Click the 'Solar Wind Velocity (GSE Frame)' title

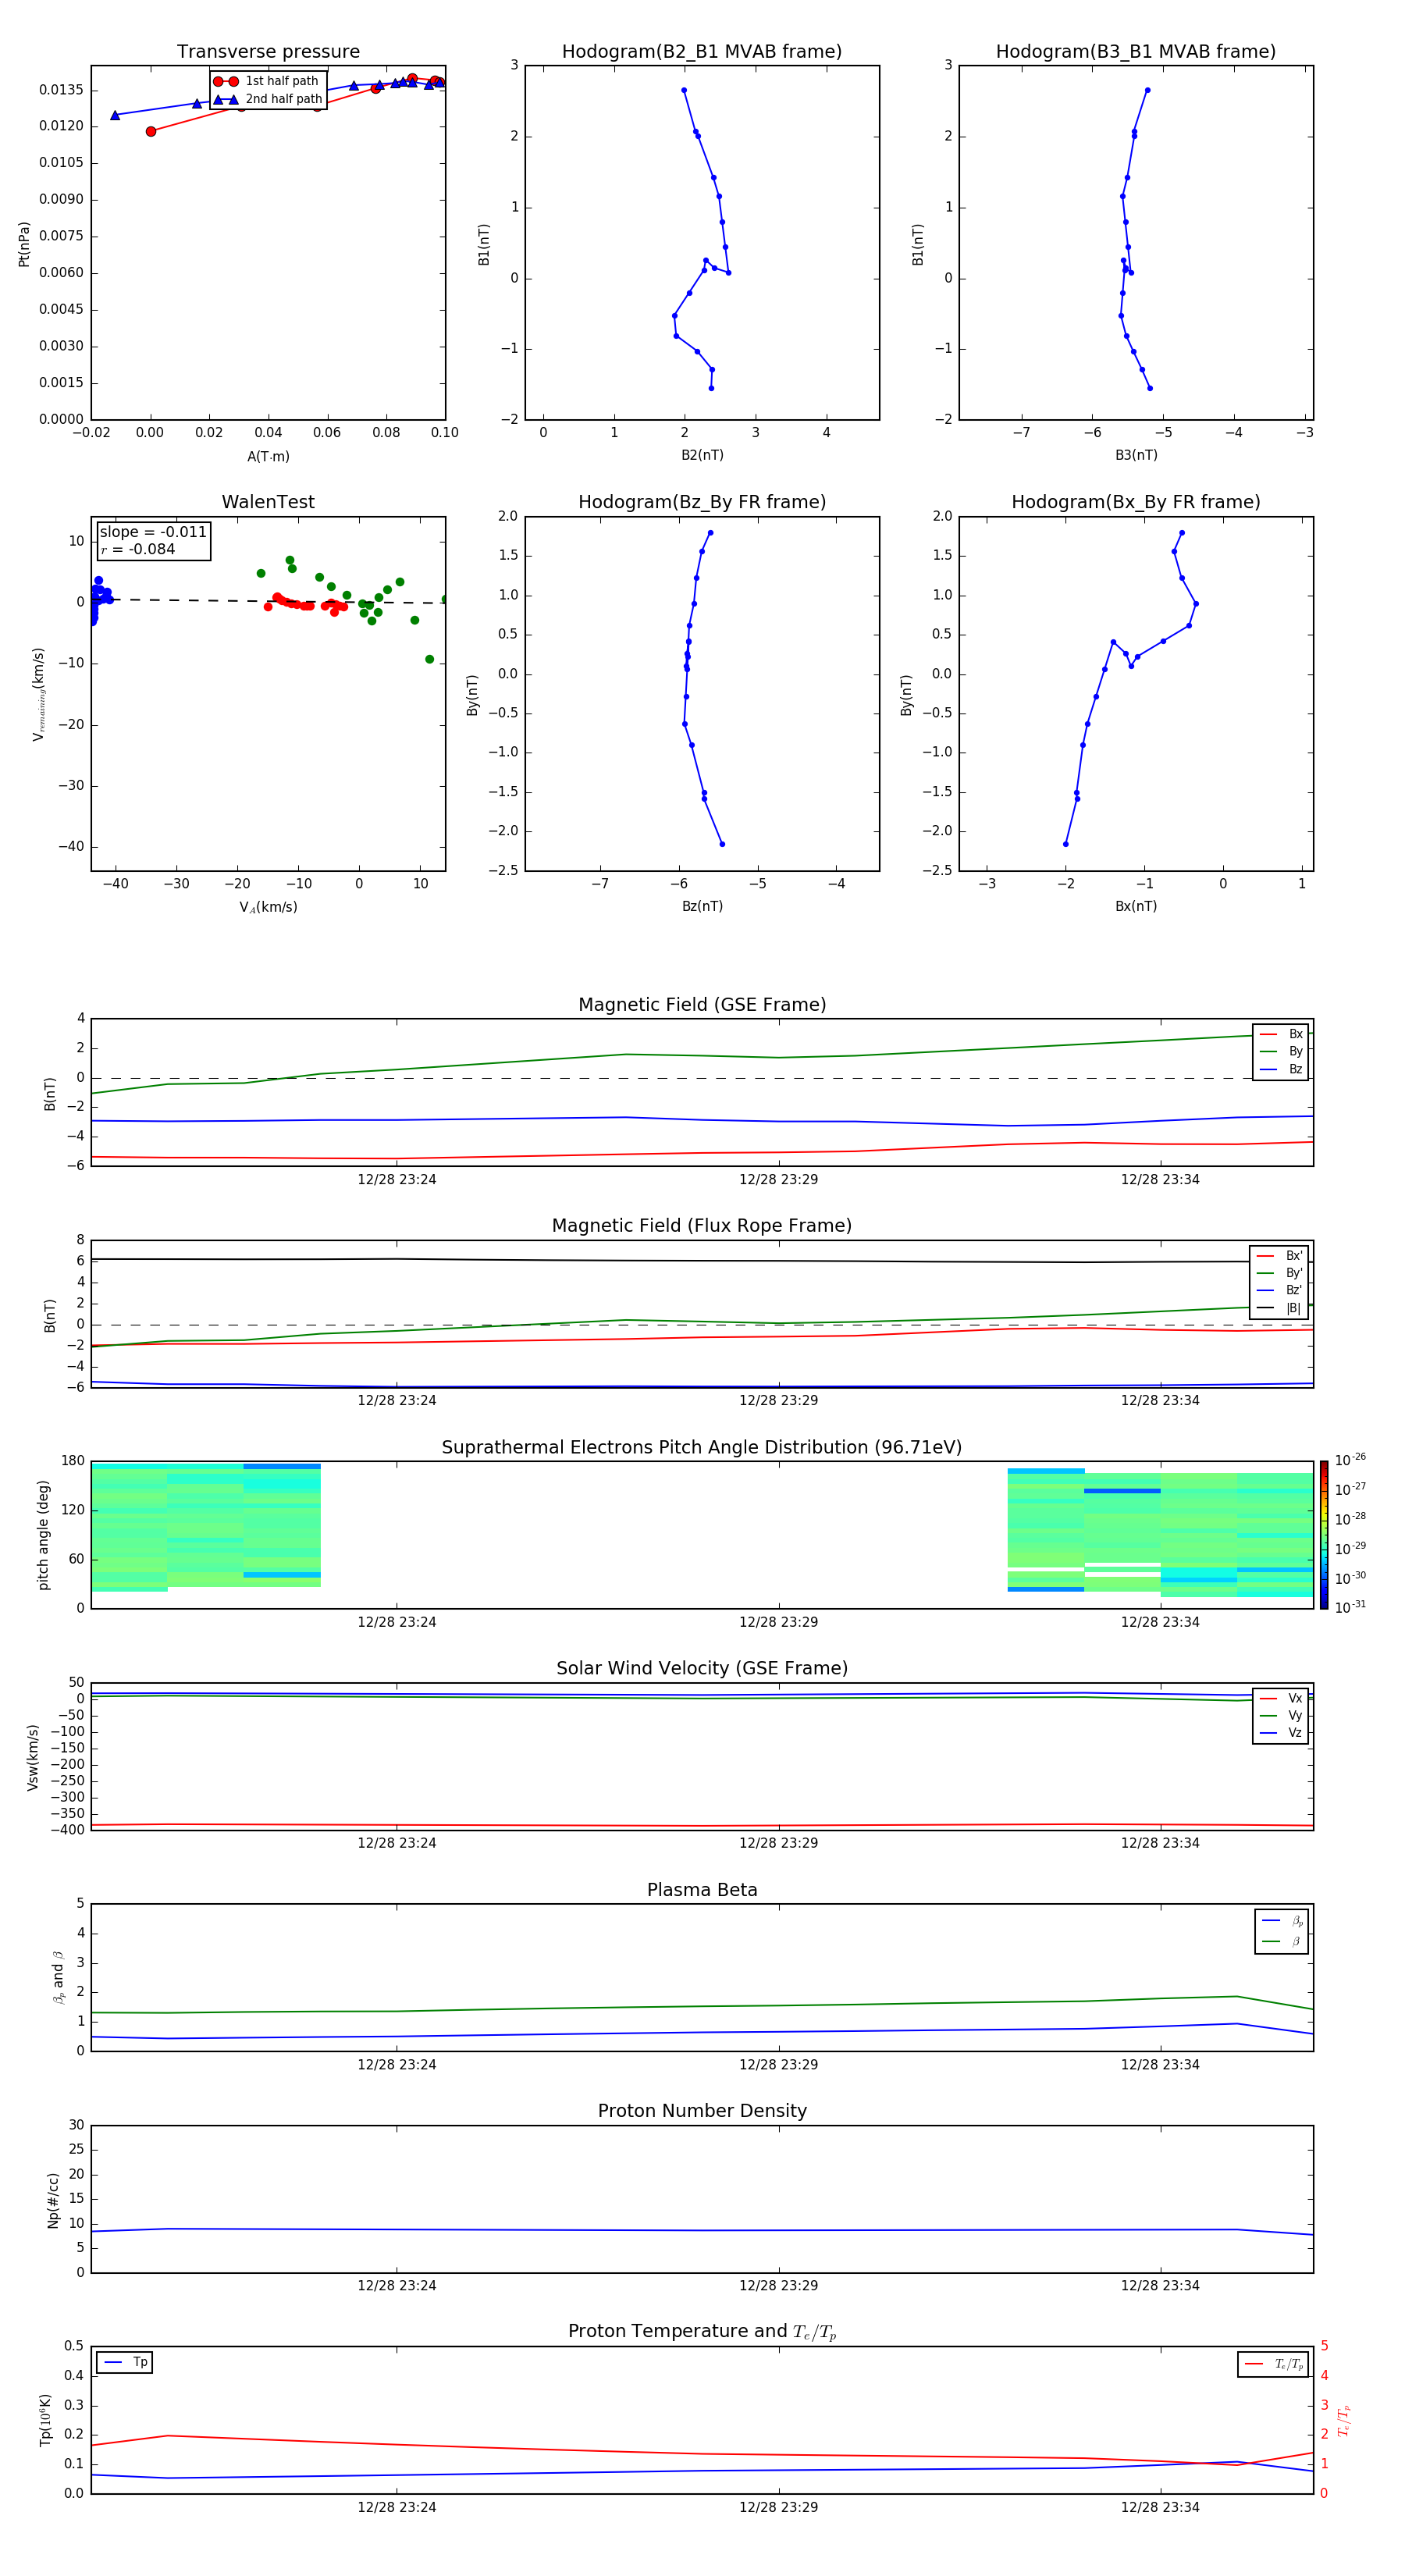pyautogui.click(x=702, y=1668)
